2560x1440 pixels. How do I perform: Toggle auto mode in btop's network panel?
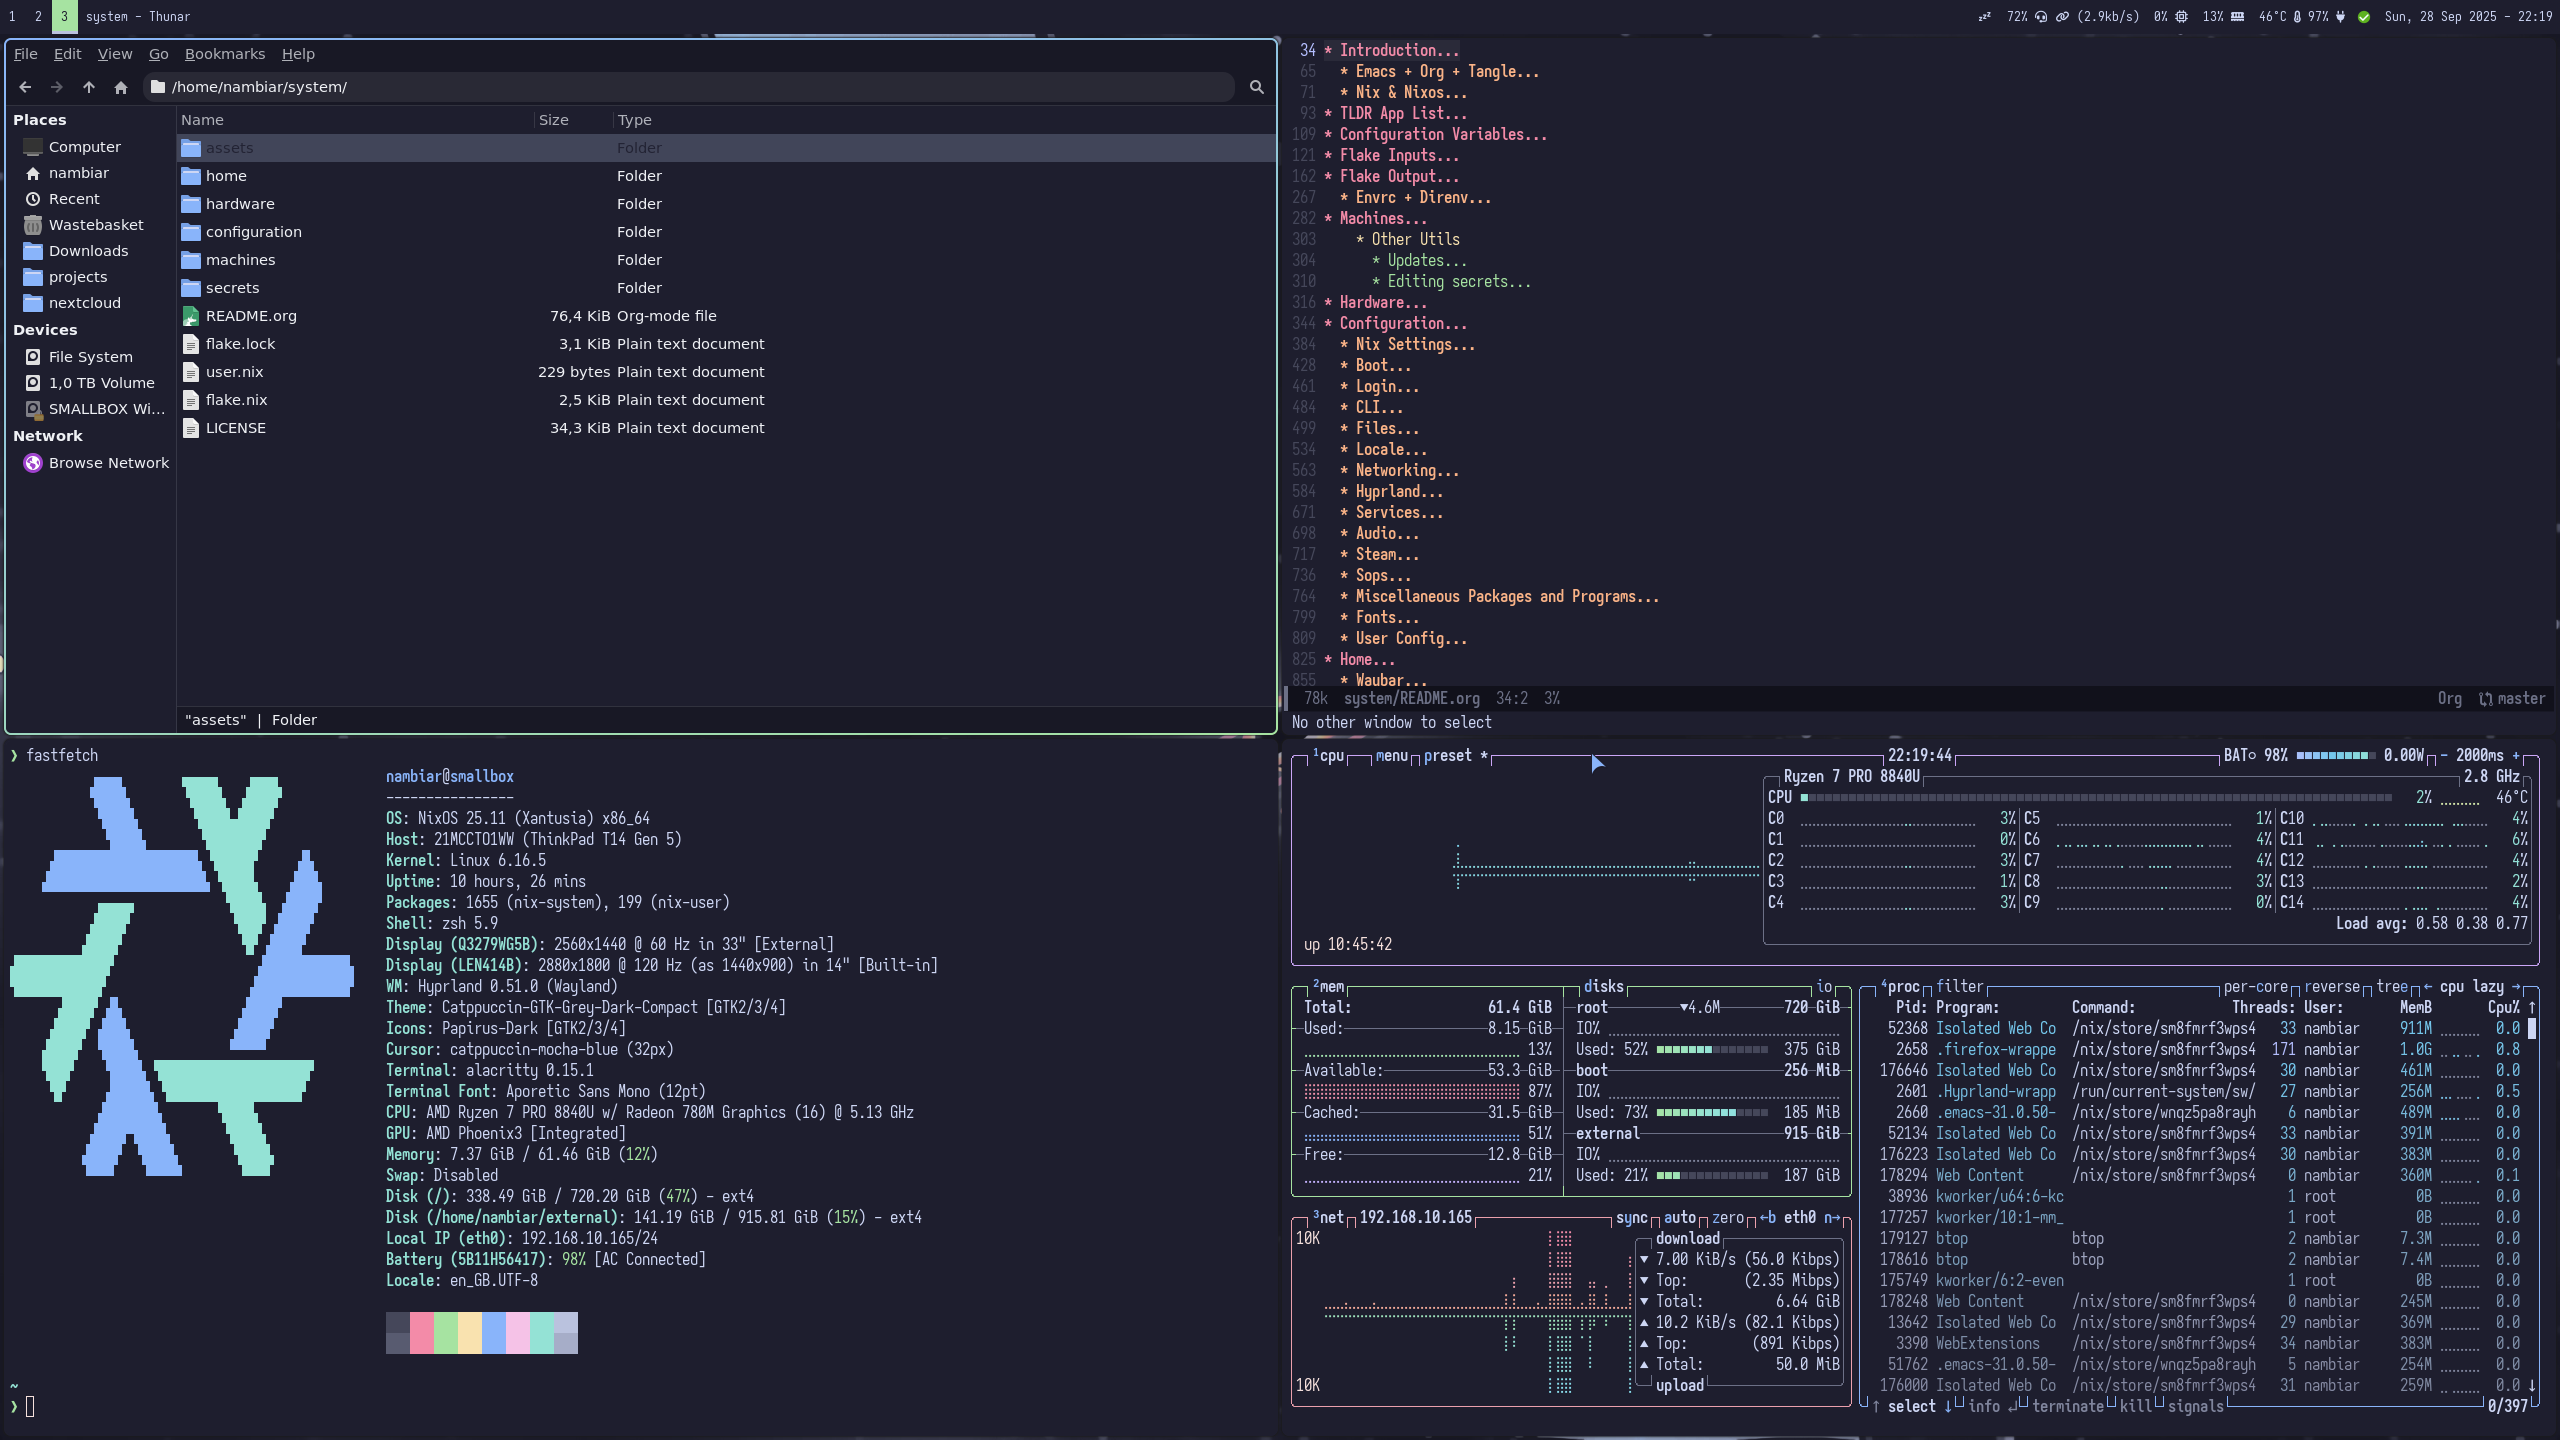pyautogui.click(x=1680, y=1218)
